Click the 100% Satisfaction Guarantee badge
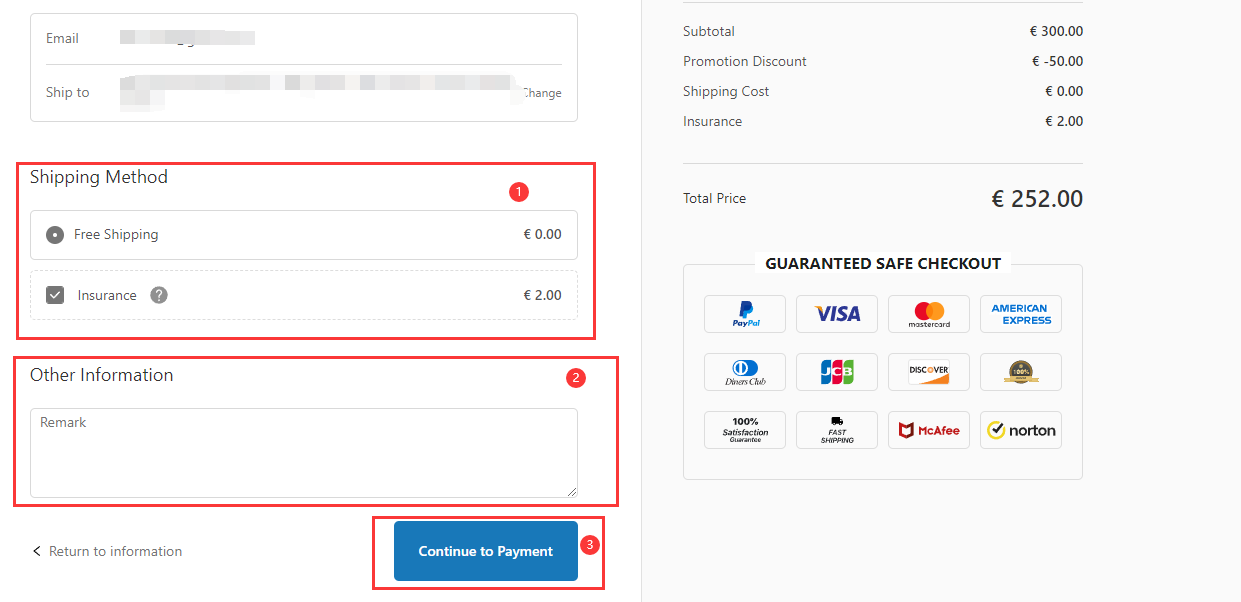This screenshot has height=602, width=1241. click(x=745, y=430)
